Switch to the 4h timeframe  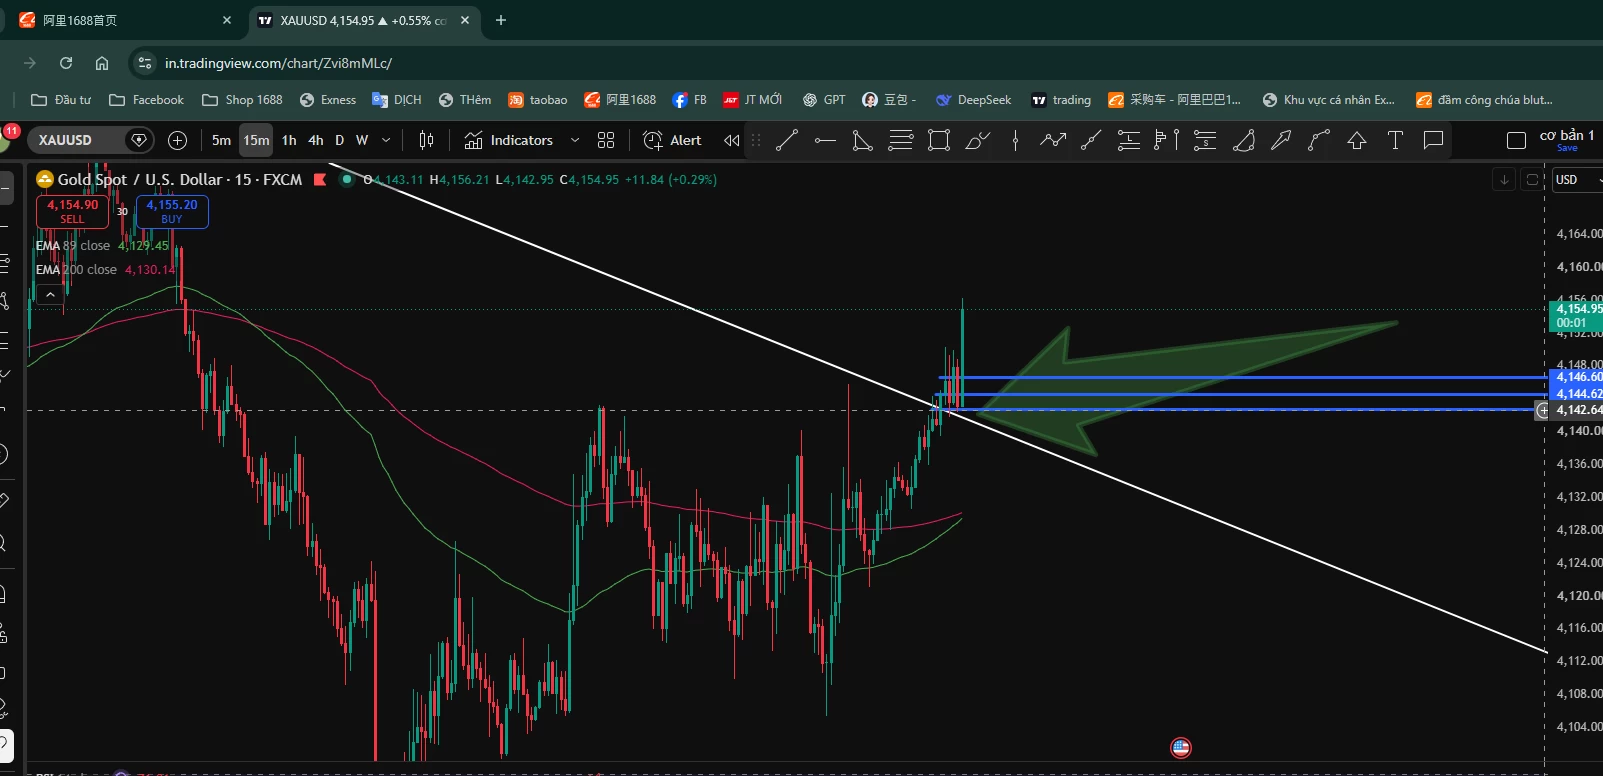click(316, 141)
